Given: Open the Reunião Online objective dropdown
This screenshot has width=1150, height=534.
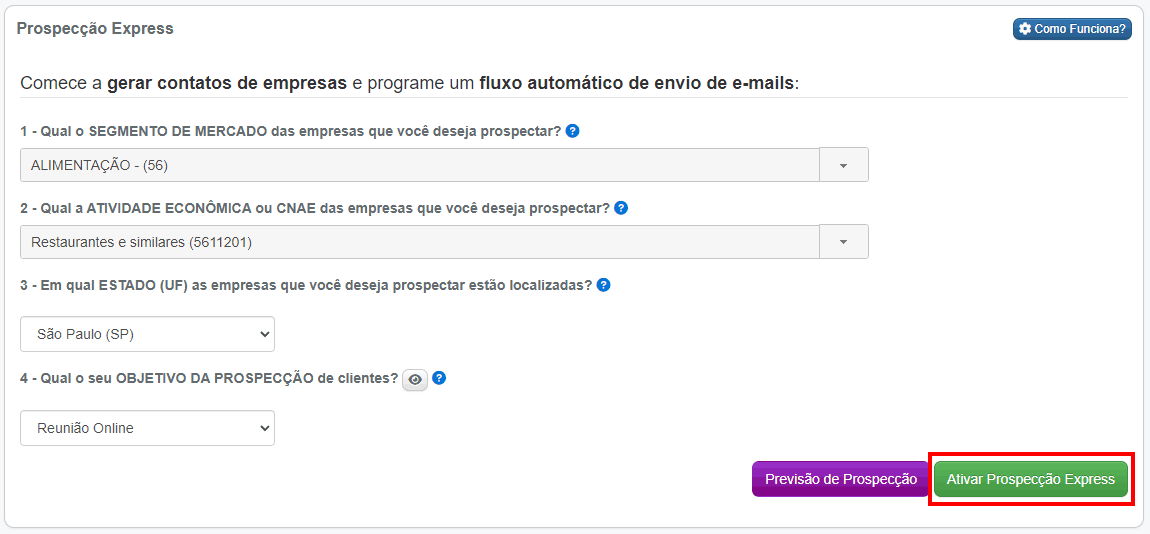Looking at the screenshot, I should [x=147, y=428].
